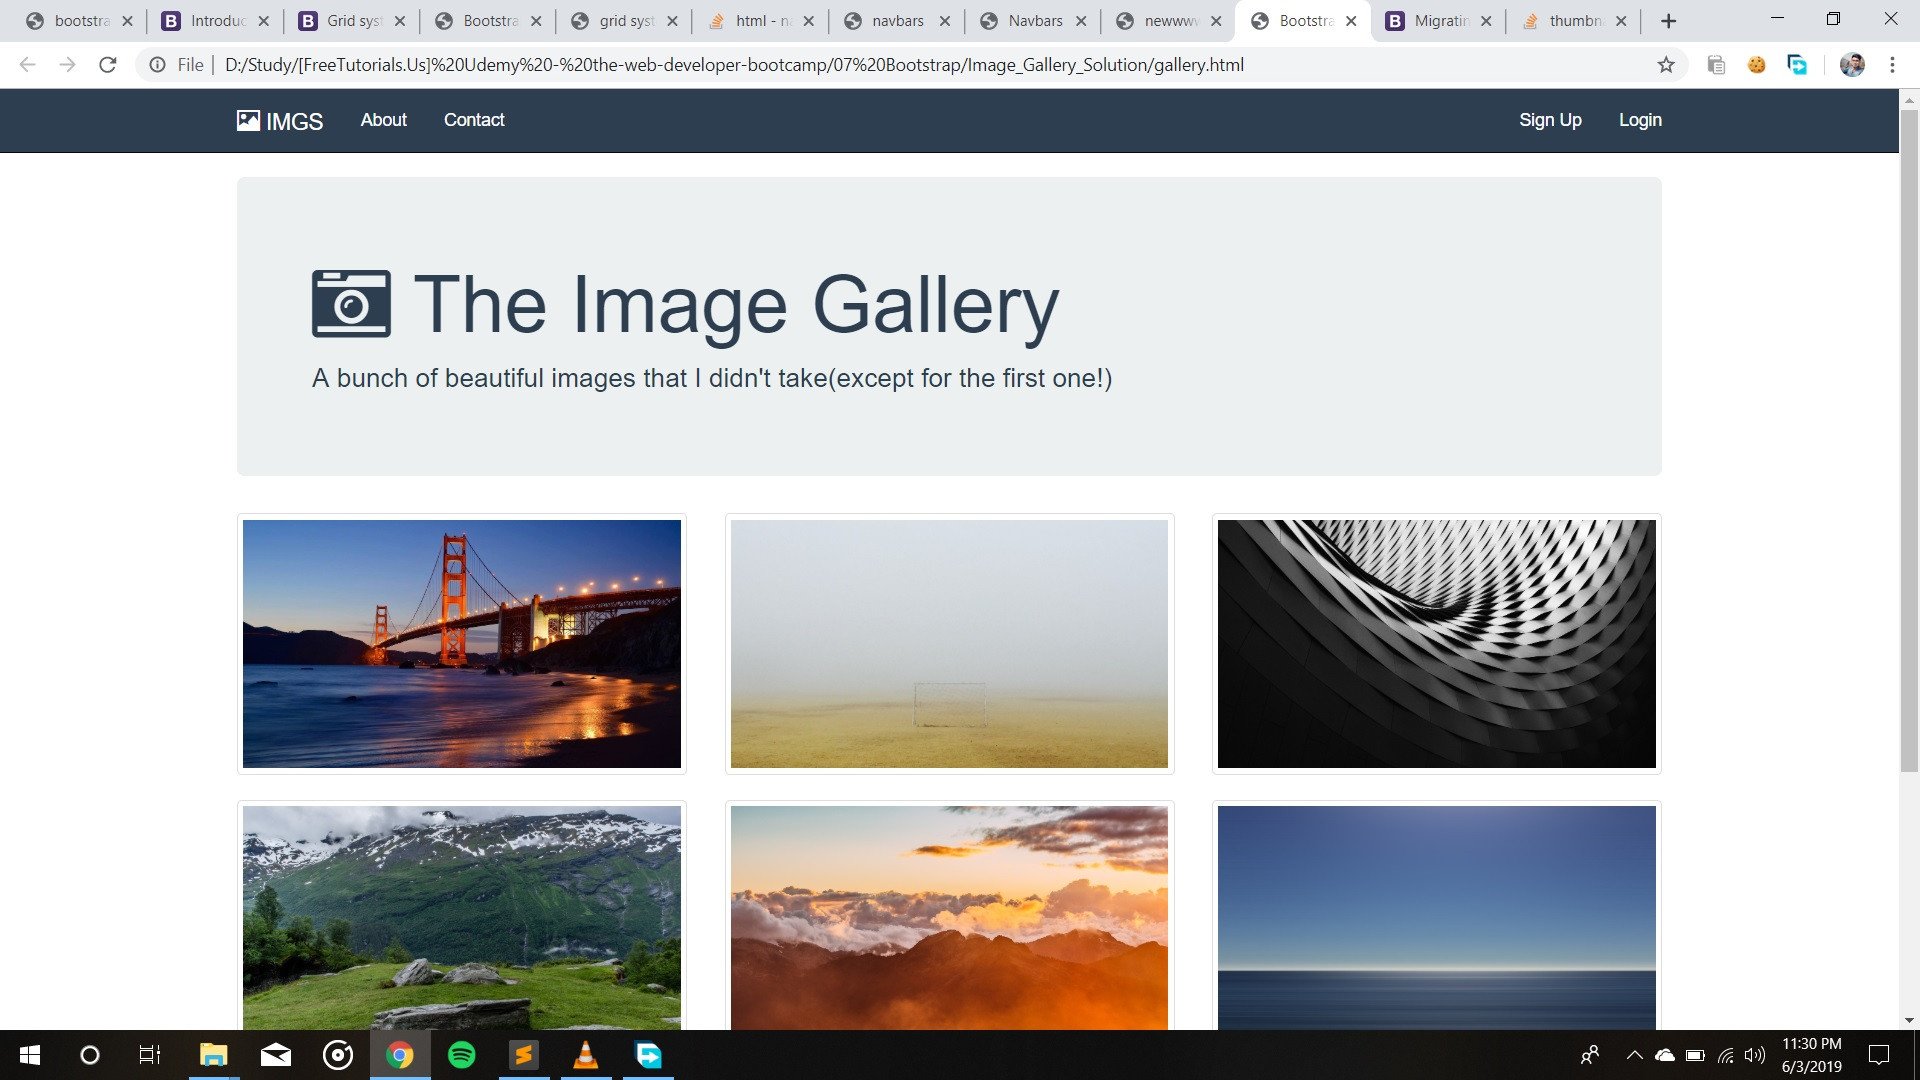Open the Contact nav link
This screenshot has height=1080, width=1920.
474,120
